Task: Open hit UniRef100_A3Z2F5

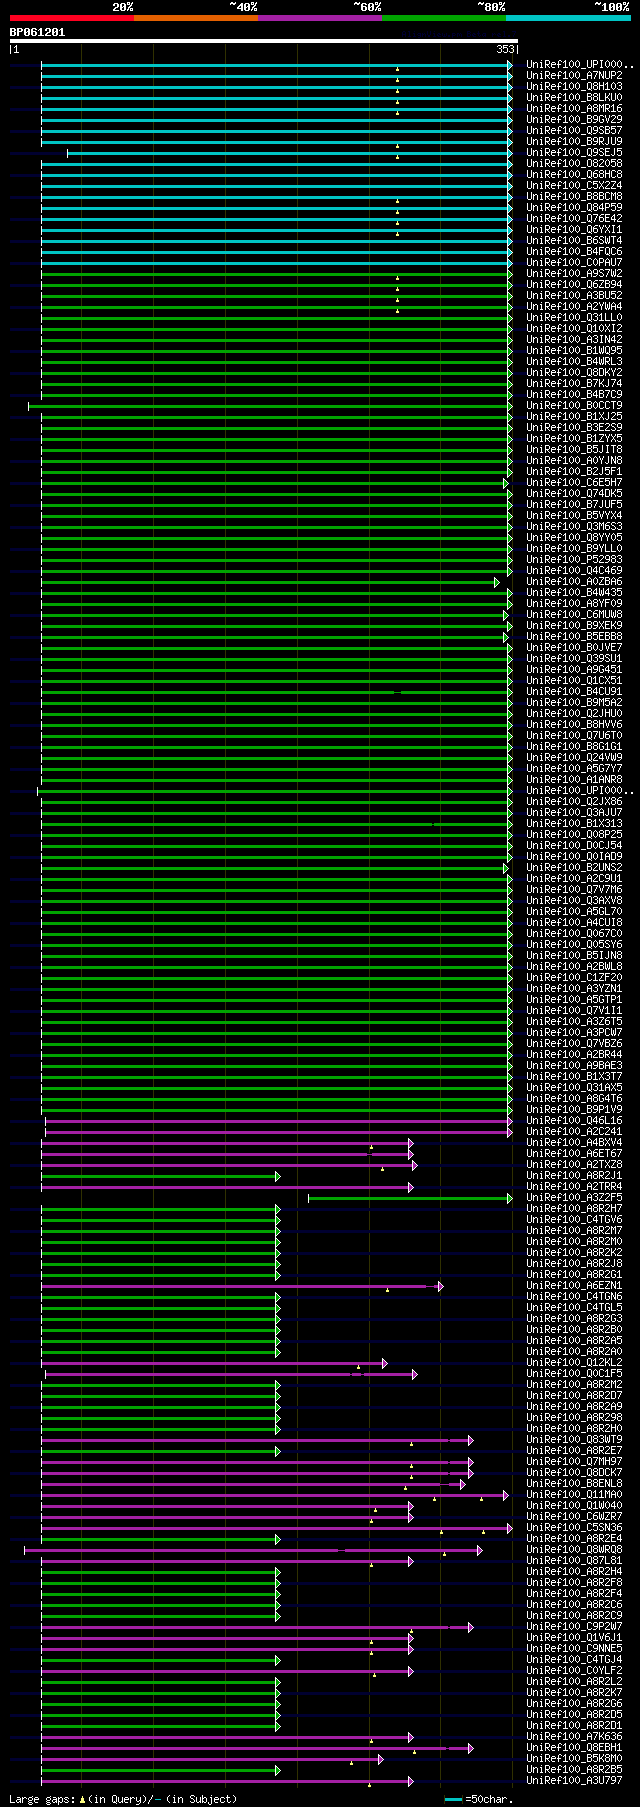Action: 574,1197
